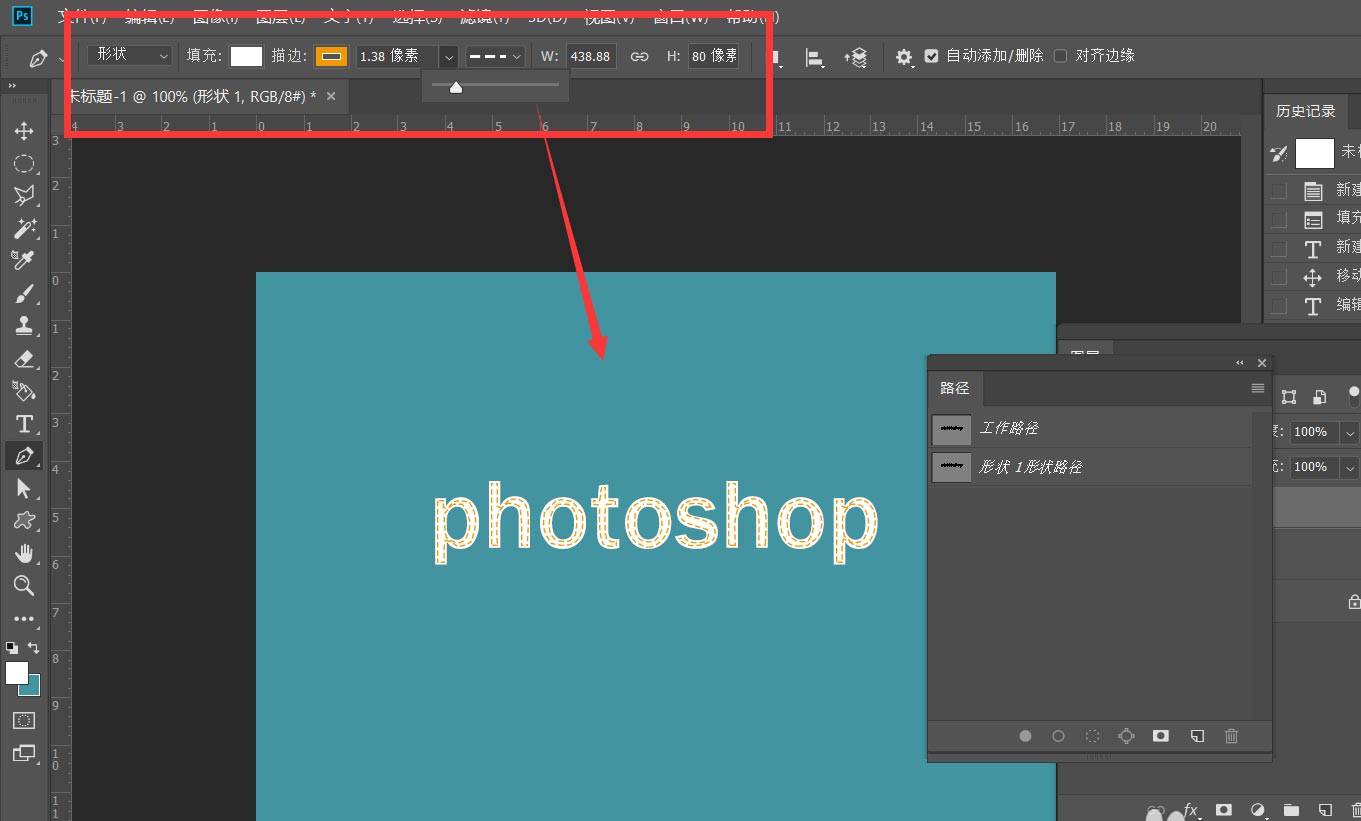Select the Hand tool
1361x821 pixels.
click(24, 553)
